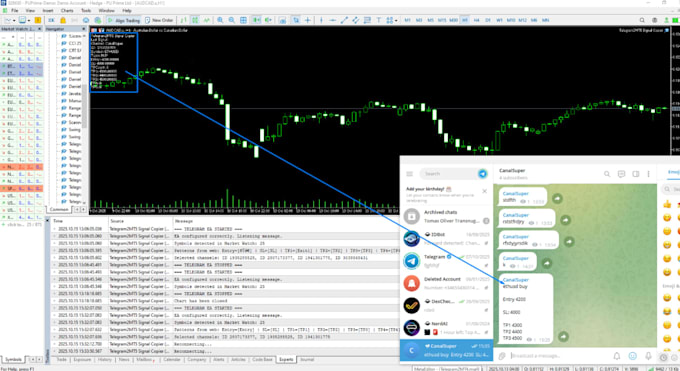Click the Message column header in log

click(x=184, y=221)
